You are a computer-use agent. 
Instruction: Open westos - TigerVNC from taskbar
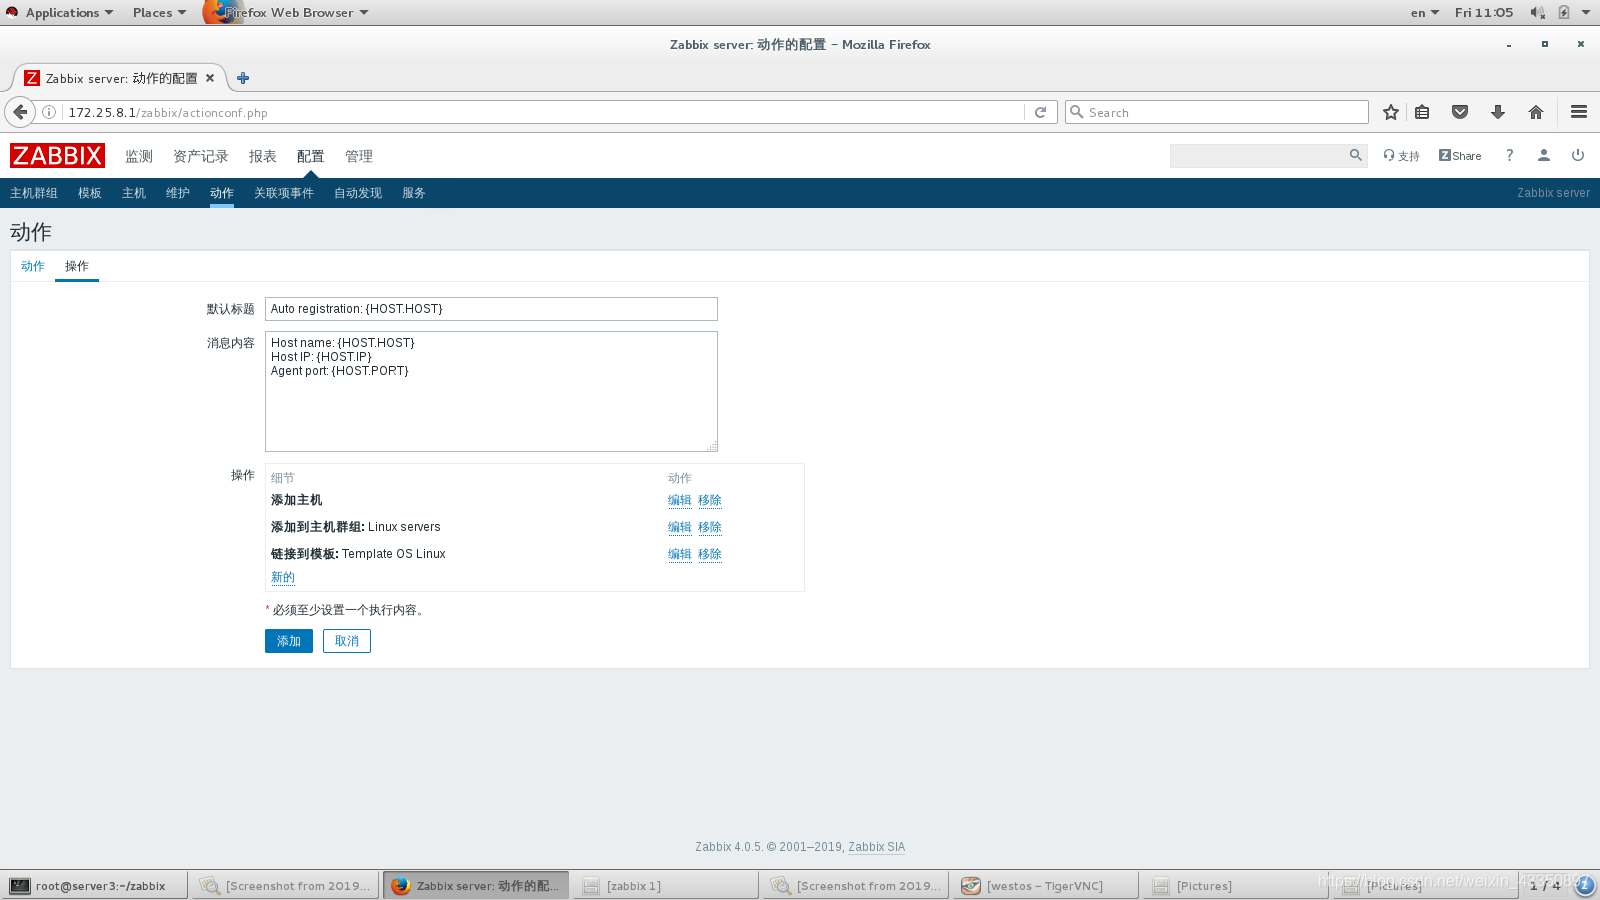point(1045,885)
